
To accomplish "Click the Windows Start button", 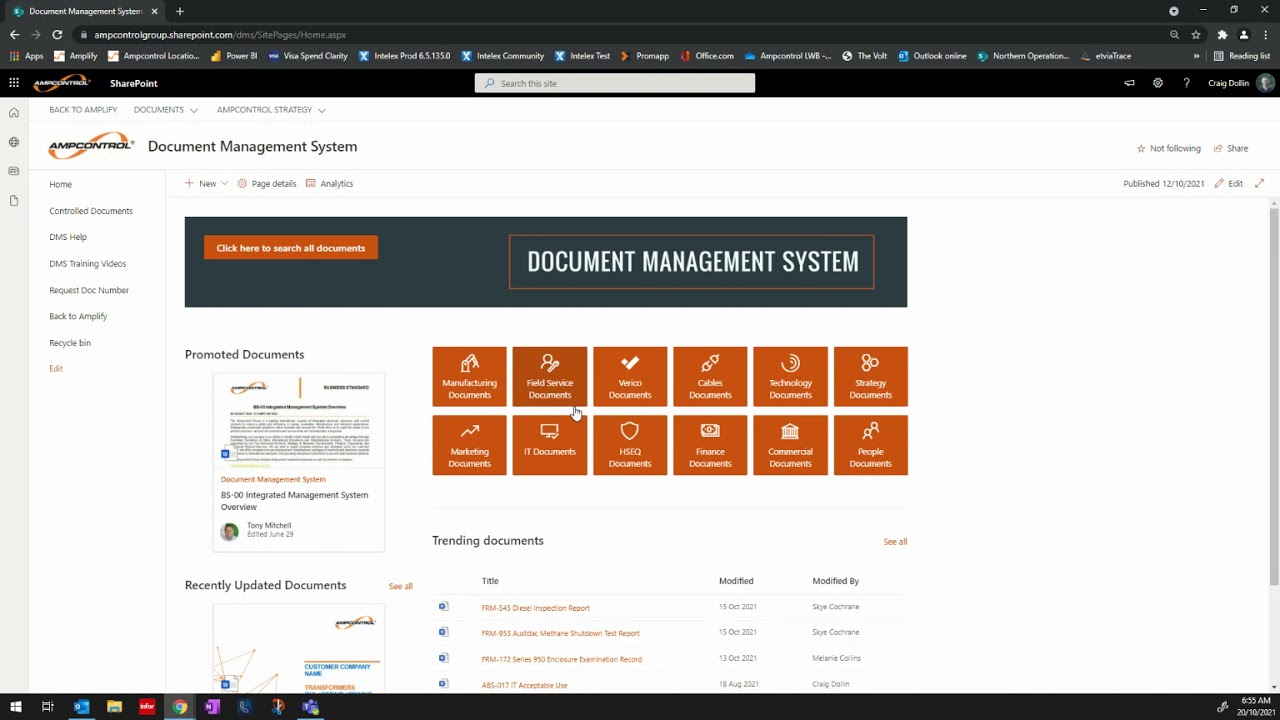I will point(15,707).
